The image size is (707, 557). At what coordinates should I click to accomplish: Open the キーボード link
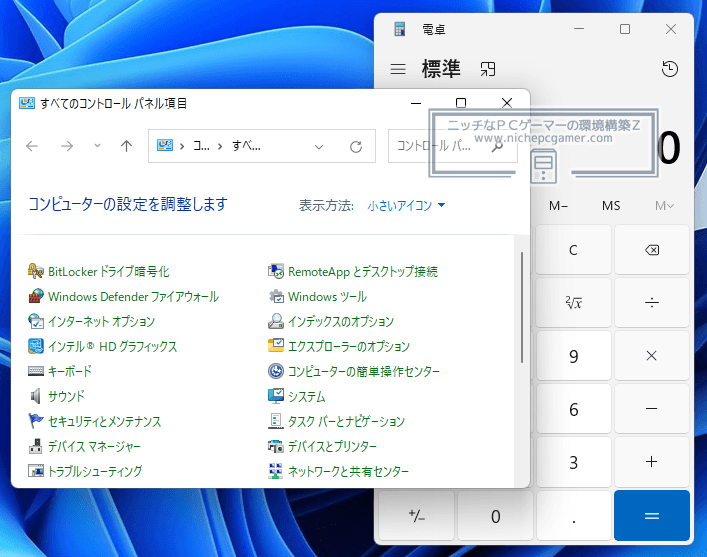70,371
